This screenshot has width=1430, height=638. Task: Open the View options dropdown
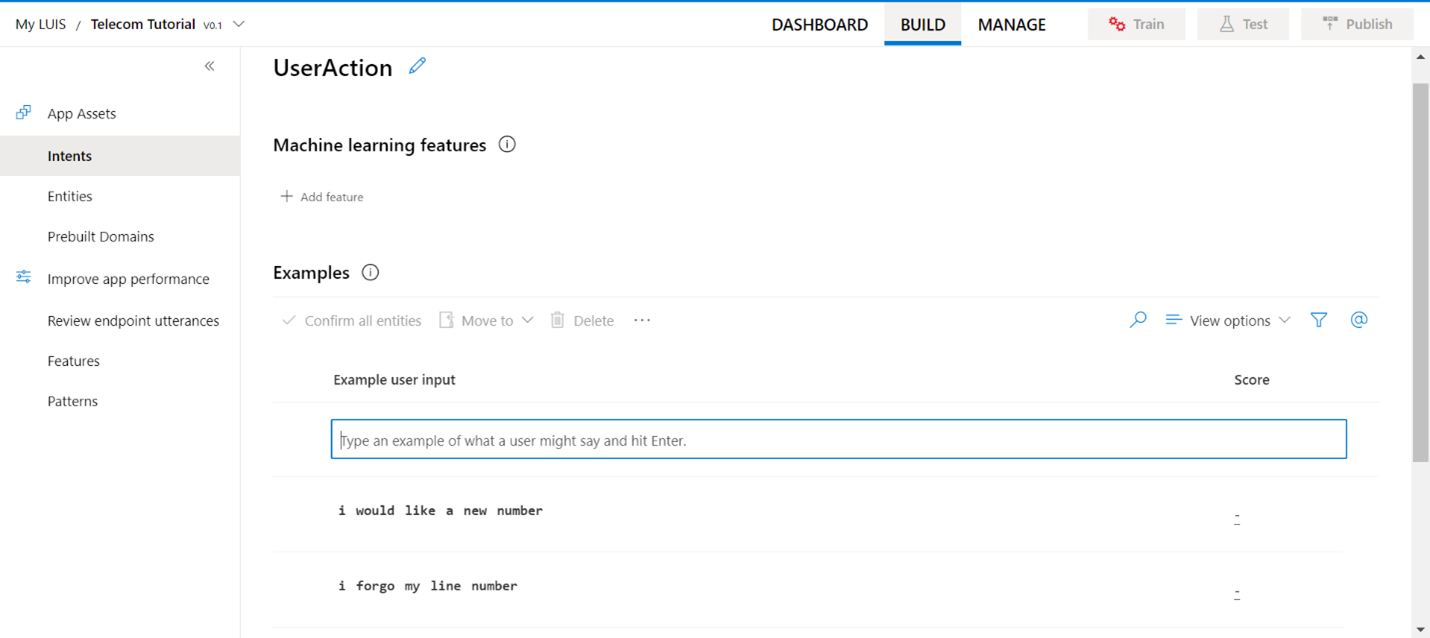click(1228, 320)
